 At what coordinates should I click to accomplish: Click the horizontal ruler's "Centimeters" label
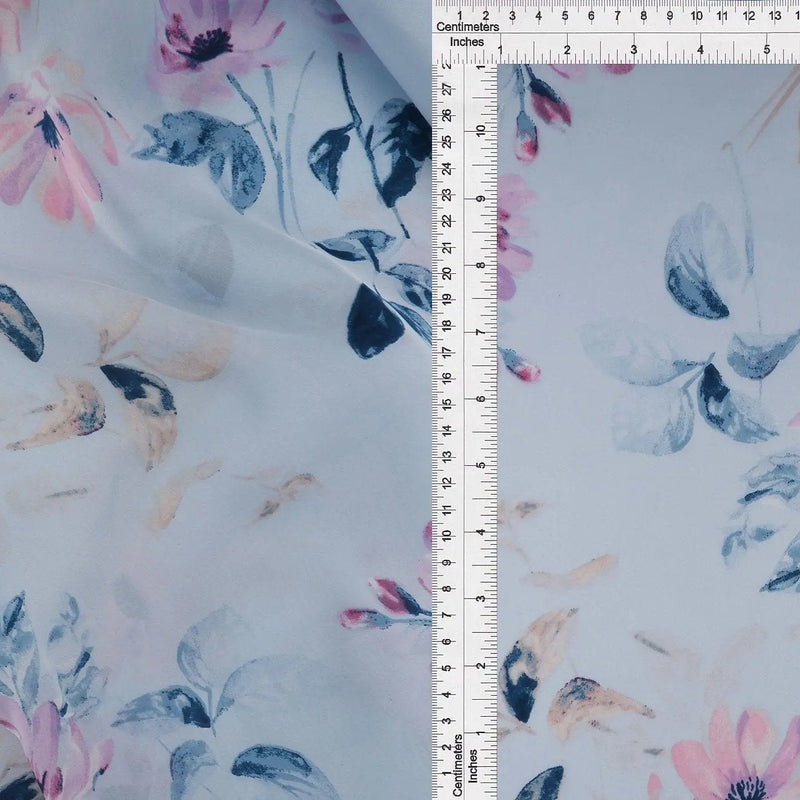coord(467,27)
